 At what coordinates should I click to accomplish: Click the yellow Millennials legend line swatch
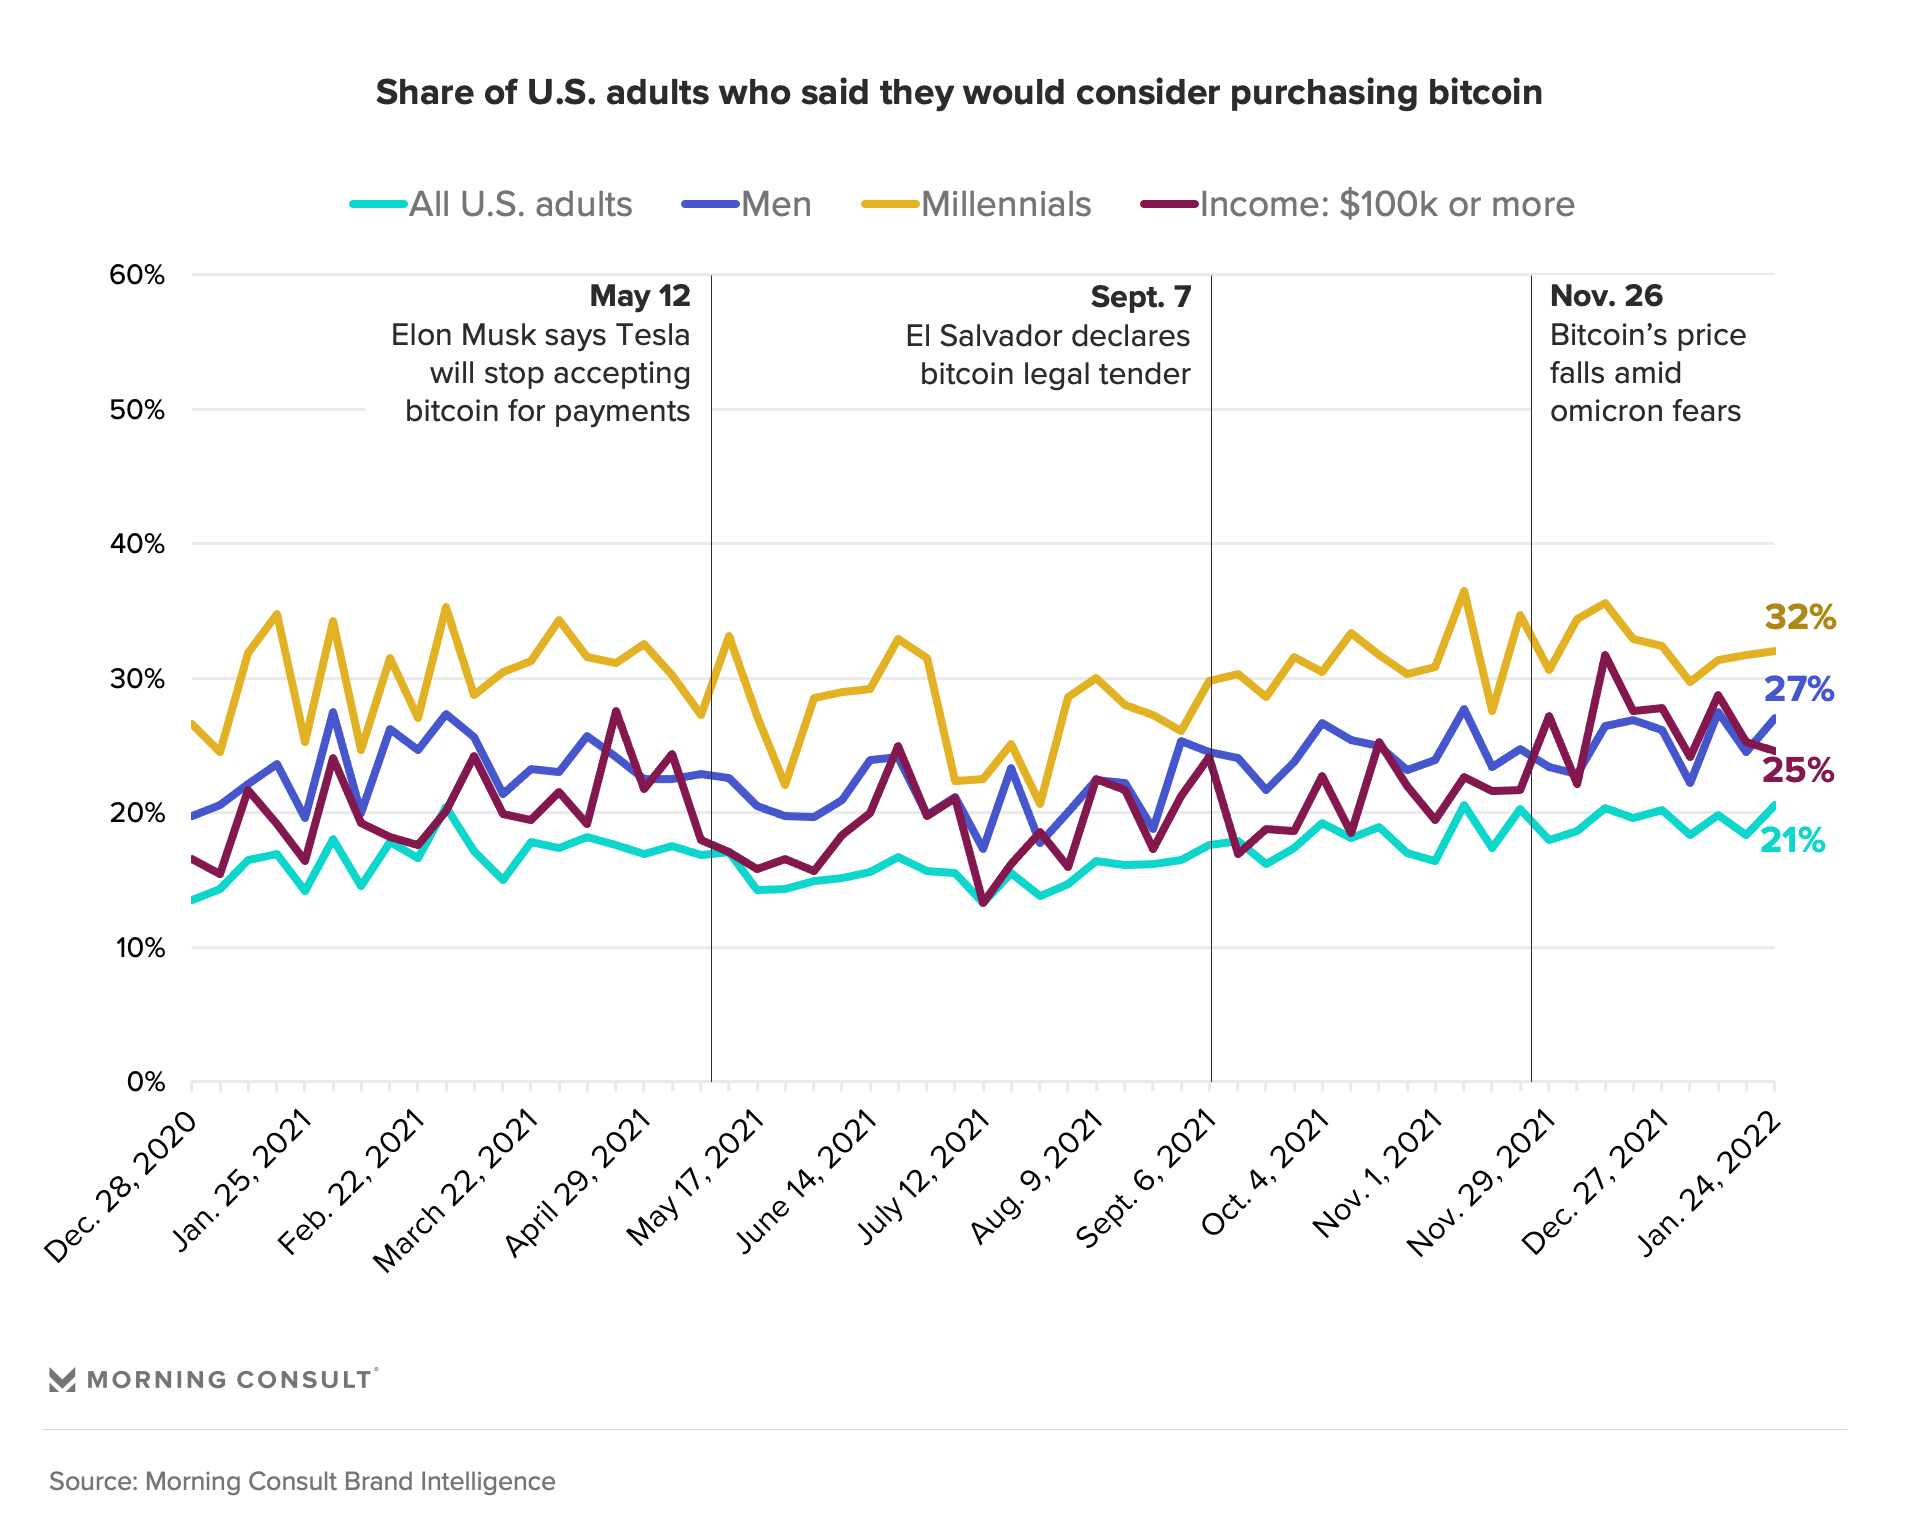[x=890, y=204]
